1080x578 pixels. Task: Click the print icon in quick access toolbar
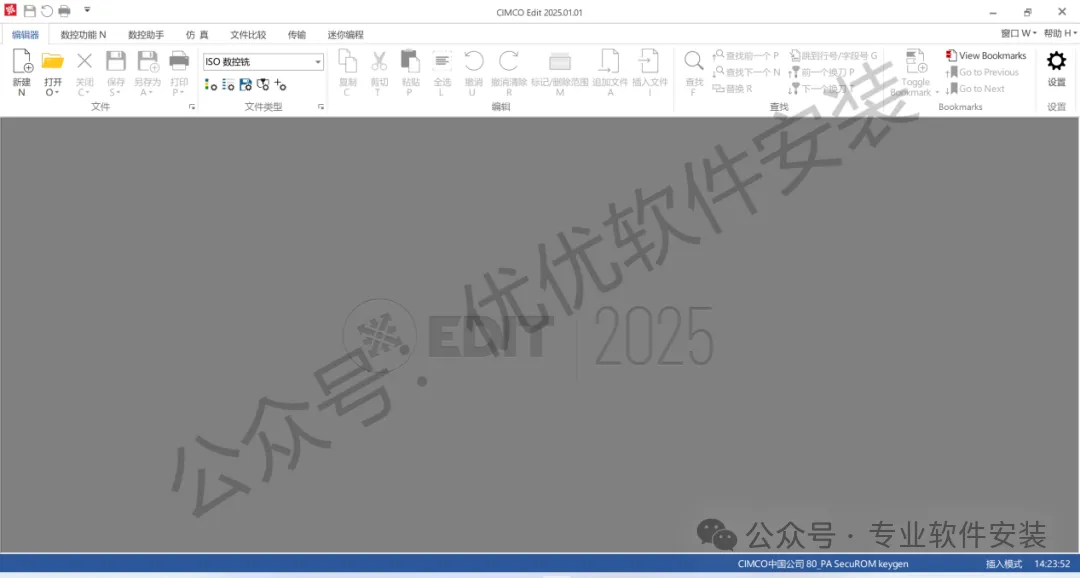point(64,11)
